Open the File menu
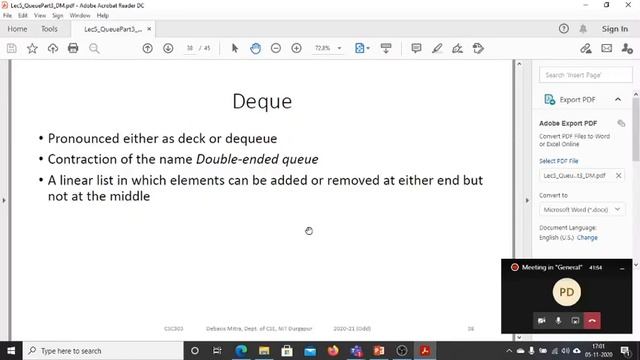Screen dimensions: 640x360 click(x=7, y=16)
